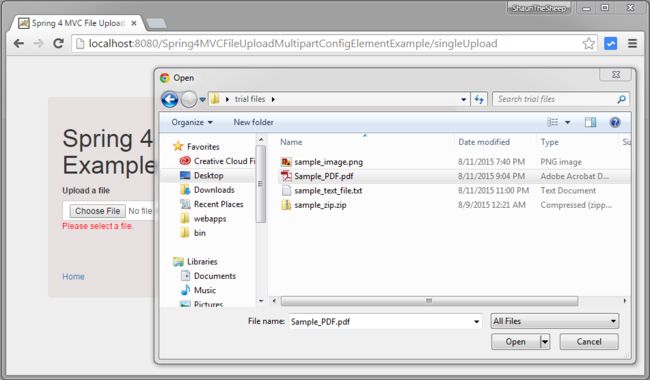Follow the Home link on the page
Image resolution: width=650 pixels, height=380 pixels.
coord(73,276)
